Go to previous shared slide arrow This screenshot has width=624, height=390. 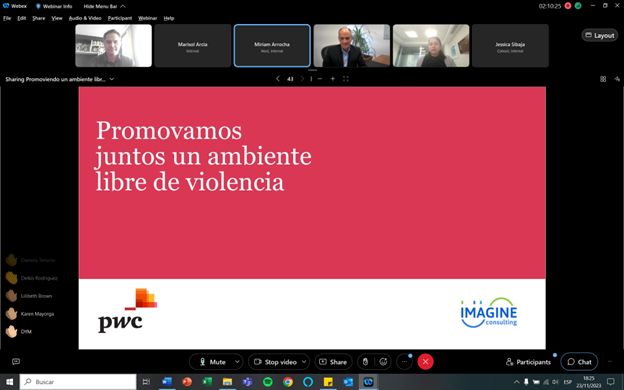(278, 79)
